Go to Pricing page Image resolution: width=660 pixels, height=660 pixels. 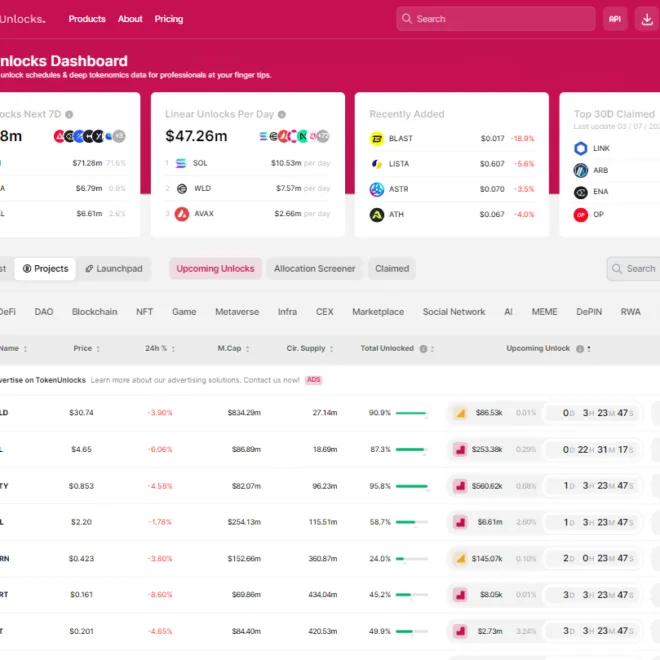(168, 19)
